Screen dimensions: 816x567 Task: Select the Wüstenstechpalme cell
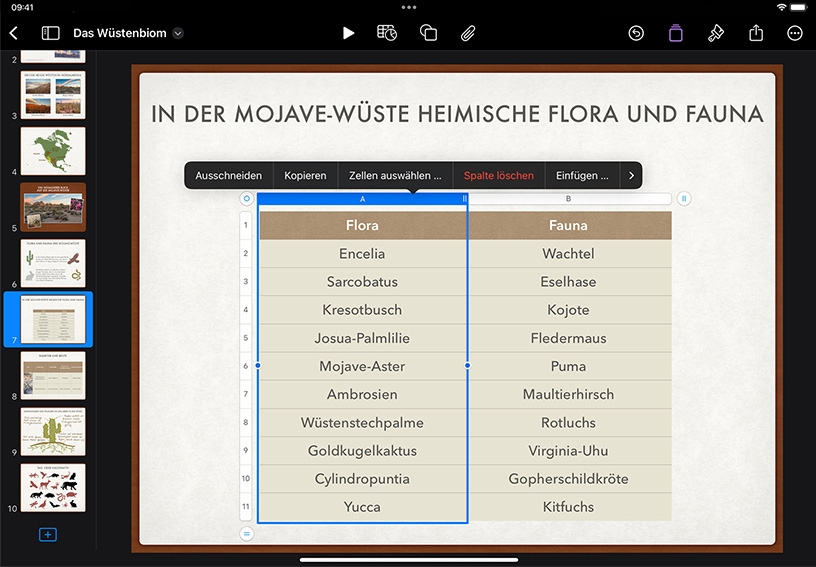coord(363,422)
